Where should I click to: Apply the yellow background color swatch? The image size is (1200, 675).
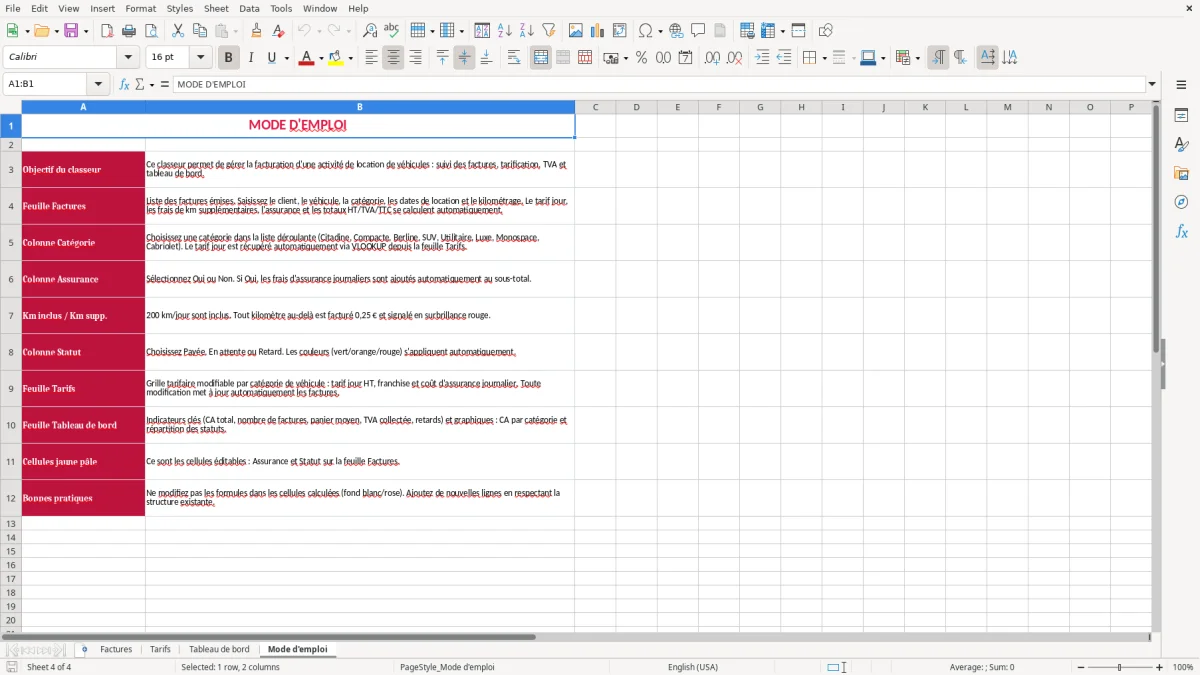coord(335,58)
